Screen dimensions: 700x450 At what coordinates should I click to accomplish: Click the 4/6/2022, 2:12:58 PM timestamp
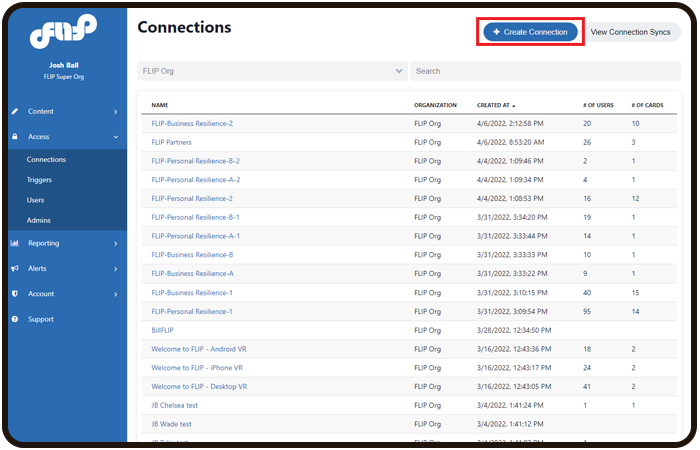pyautogui.click(x=510, y=123)
